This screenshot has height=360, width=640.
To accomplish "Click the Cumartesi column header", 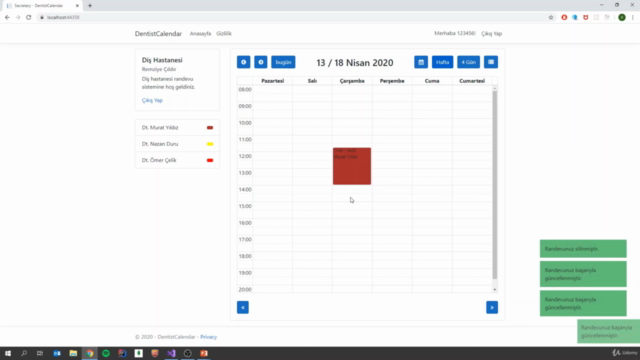I will 472,81.
